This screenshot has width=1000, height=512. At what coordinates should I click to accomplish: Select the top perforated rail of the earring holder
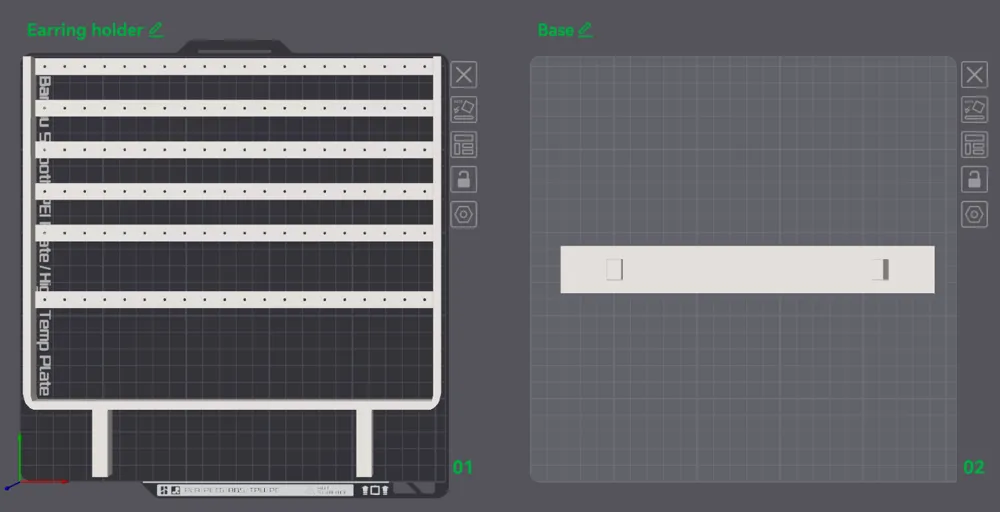tap(234, 66)
